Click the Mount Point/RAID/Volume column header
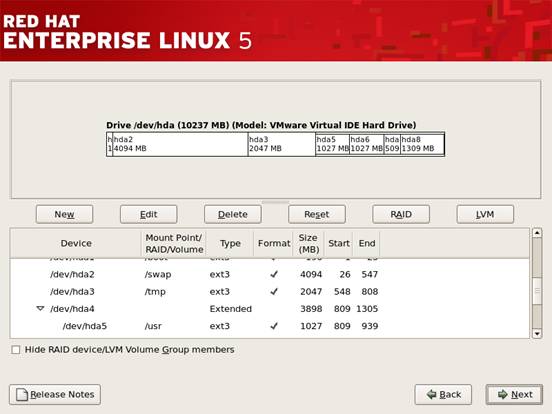The height and width of the screenshot is (414, 552). pos(174,243)
